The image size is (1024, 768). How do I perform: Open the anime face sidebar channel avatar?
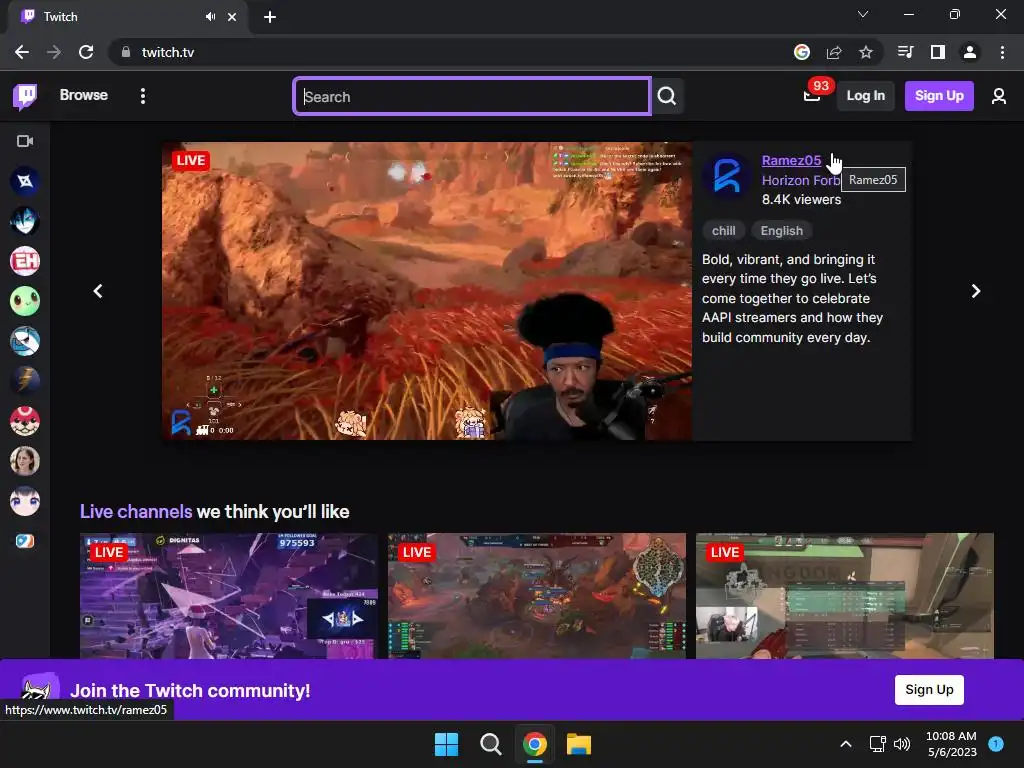point(25,501)
